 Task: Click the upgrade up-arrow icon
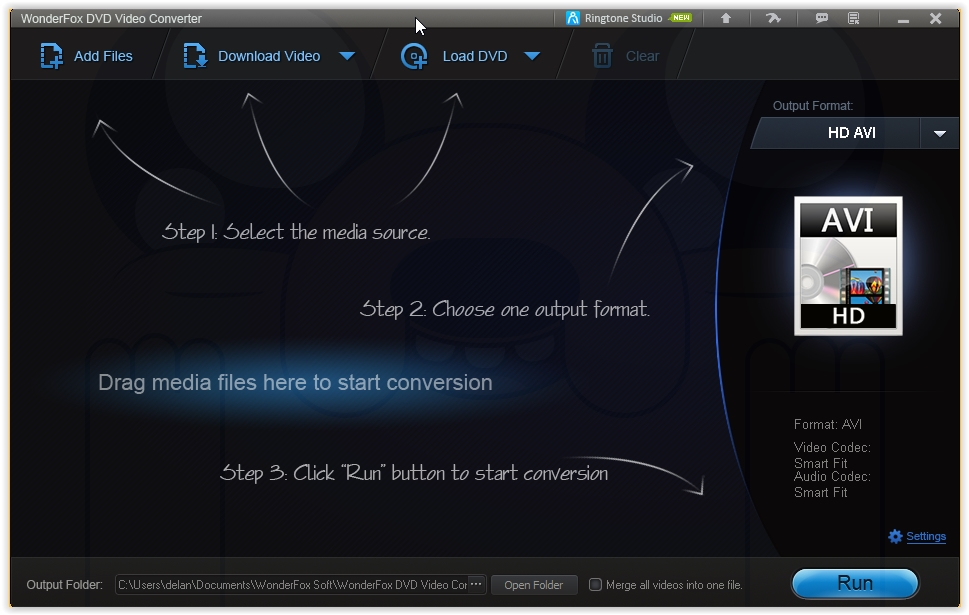click(726, 19)
